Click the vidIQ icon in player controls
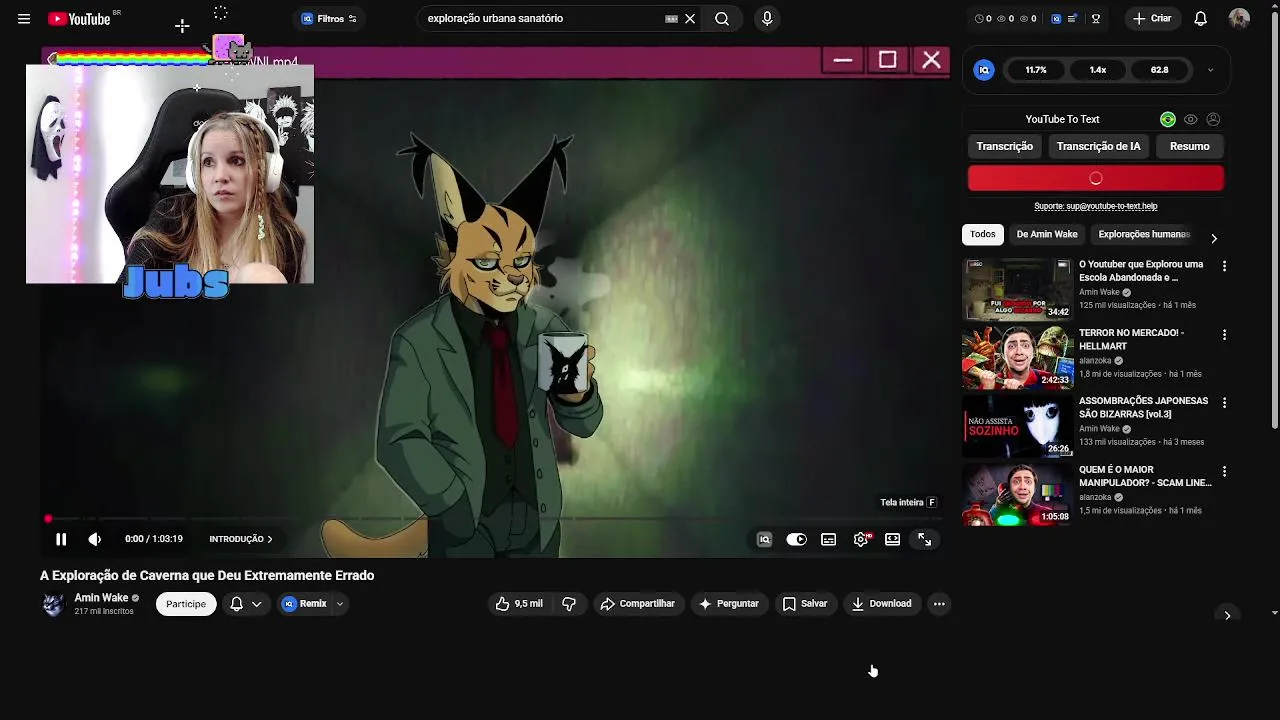Screen dimensions: 1280x720 point(764,539)
